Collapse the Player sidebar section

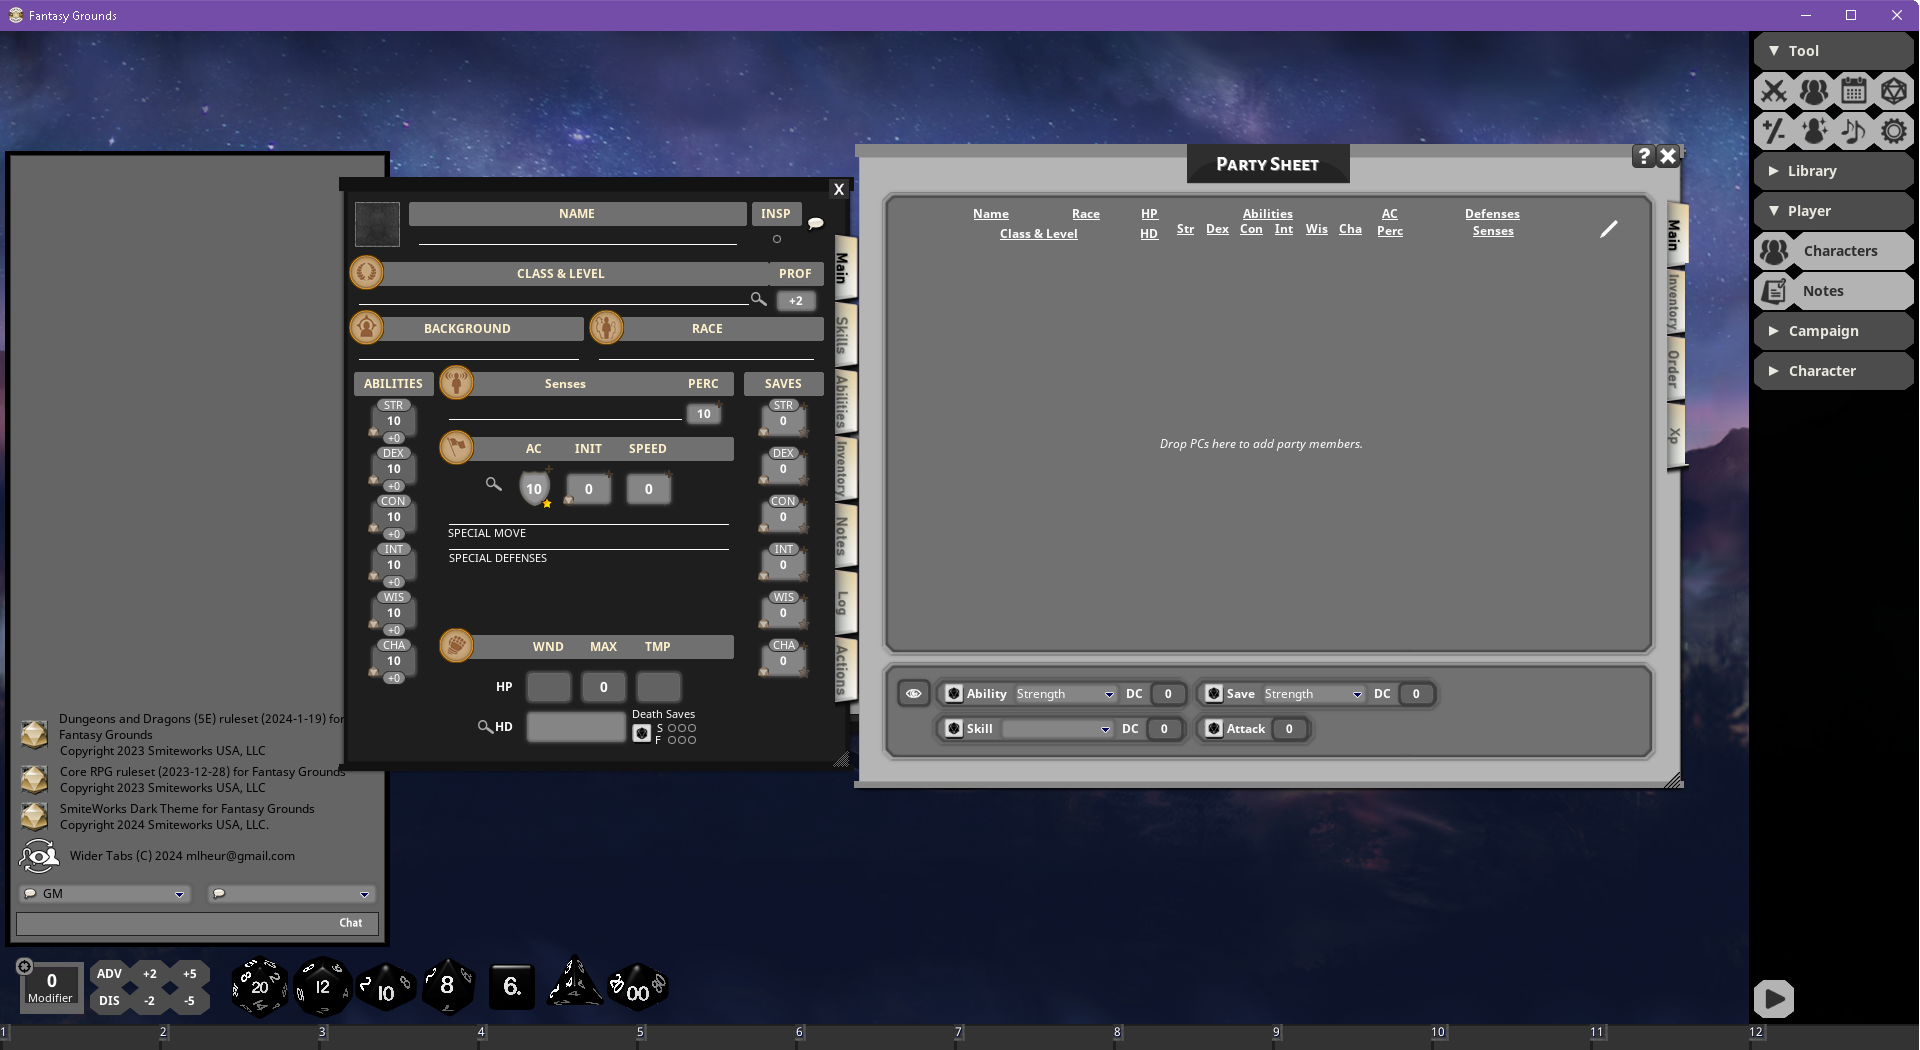pos(1834,211)
